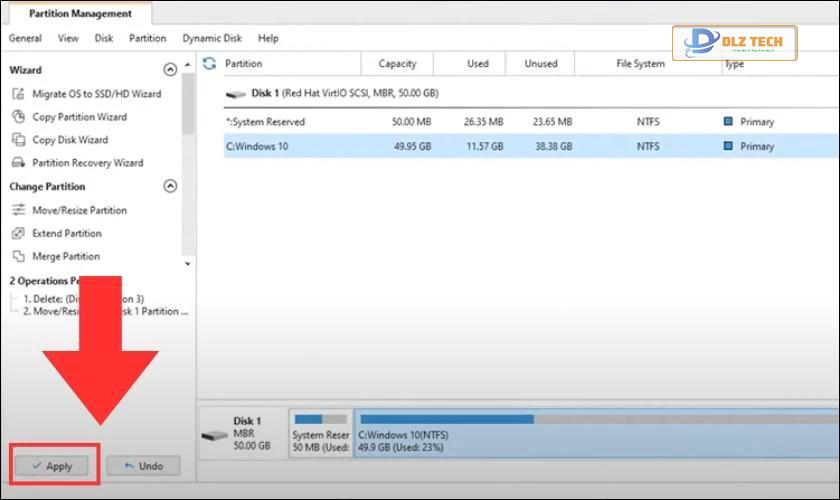Click the 23.65 MB unused cell
The image size is (840, 500).
pyautogui.click(x=552, y=122)
